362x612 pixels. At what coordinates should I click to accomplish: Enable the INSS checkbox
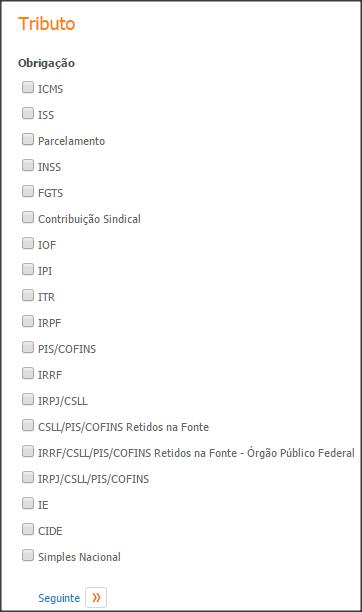pos(28,165)
